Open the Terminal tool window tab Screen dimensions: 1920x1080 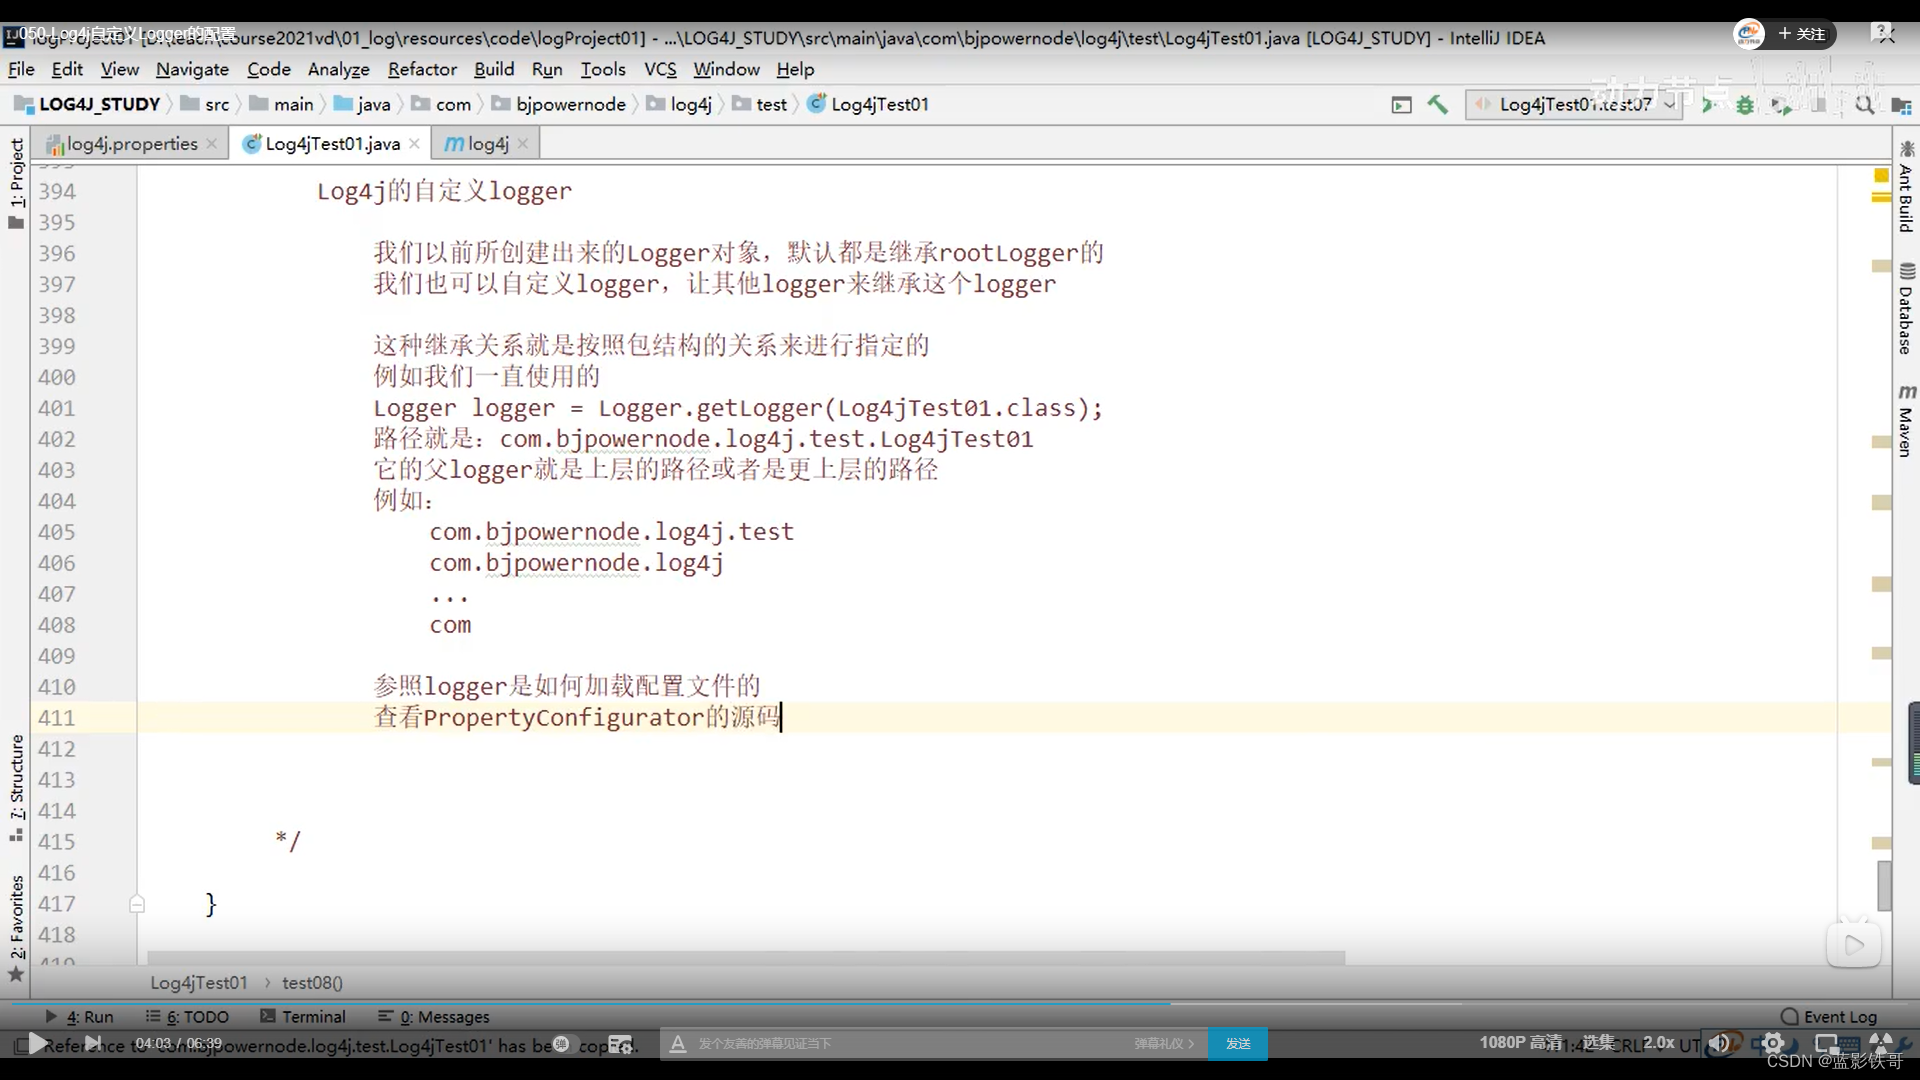[303, 1016]
